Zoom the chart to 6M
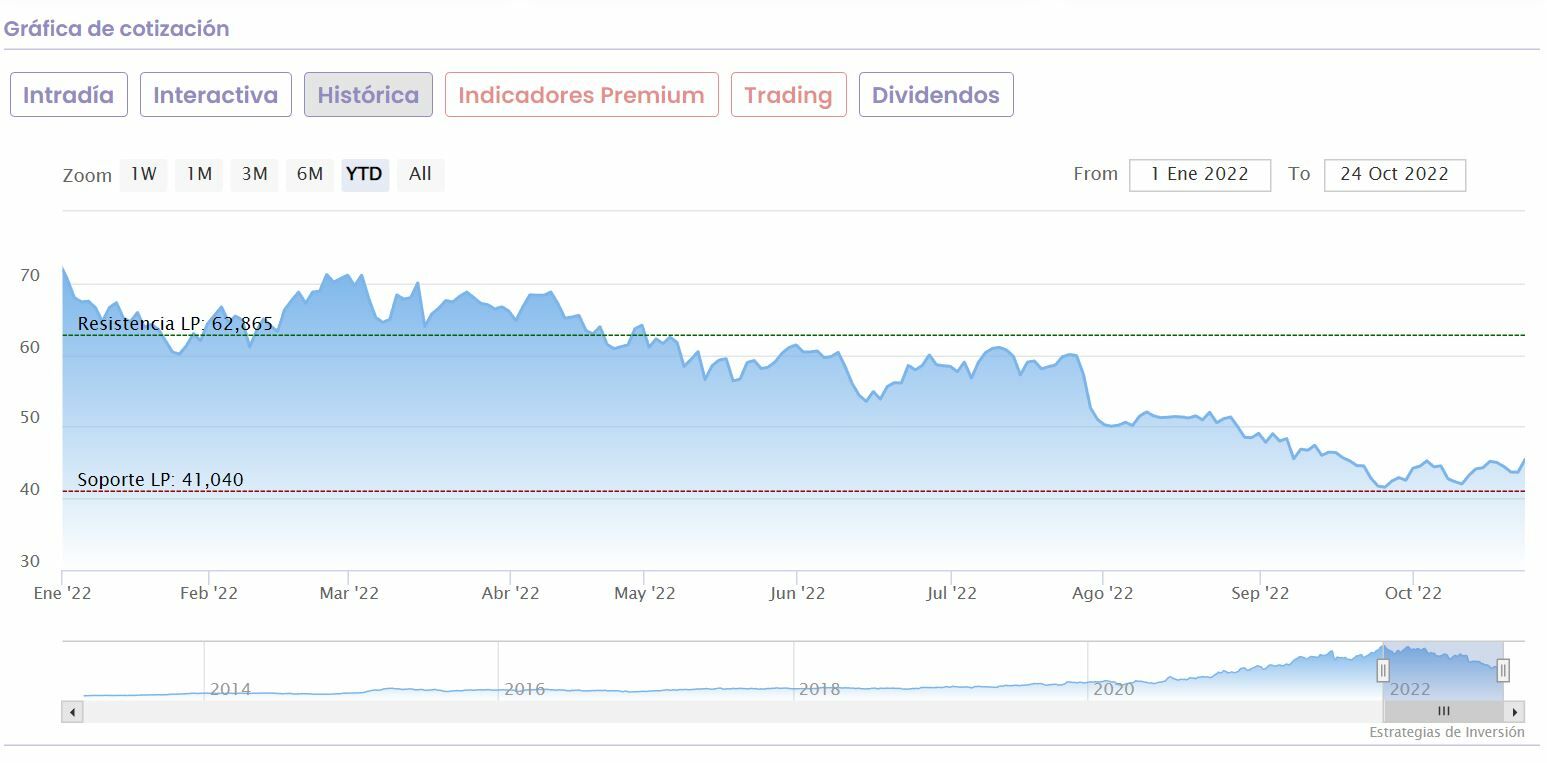 (x=310, y=174)
